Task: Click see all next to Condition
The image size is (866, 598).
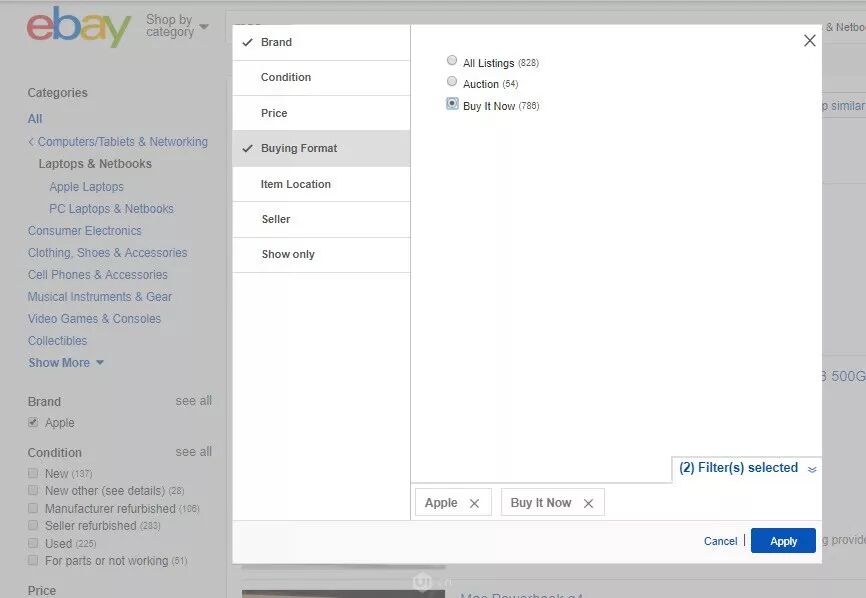Action: coord(194,452)
